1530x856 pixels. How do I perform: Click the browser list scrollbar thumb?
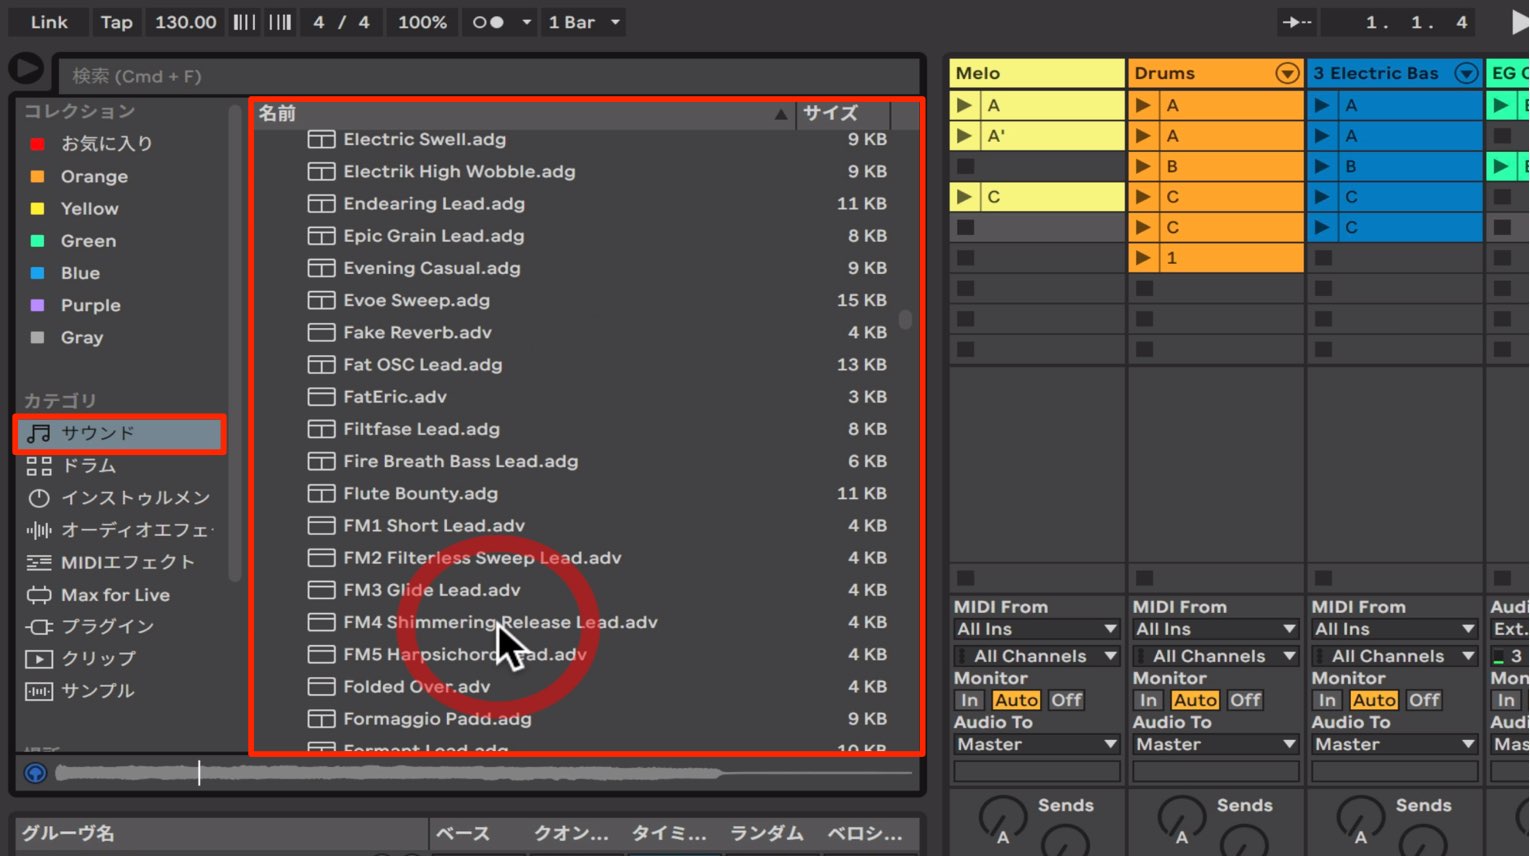pyautogui.click(x=905, y=320)
